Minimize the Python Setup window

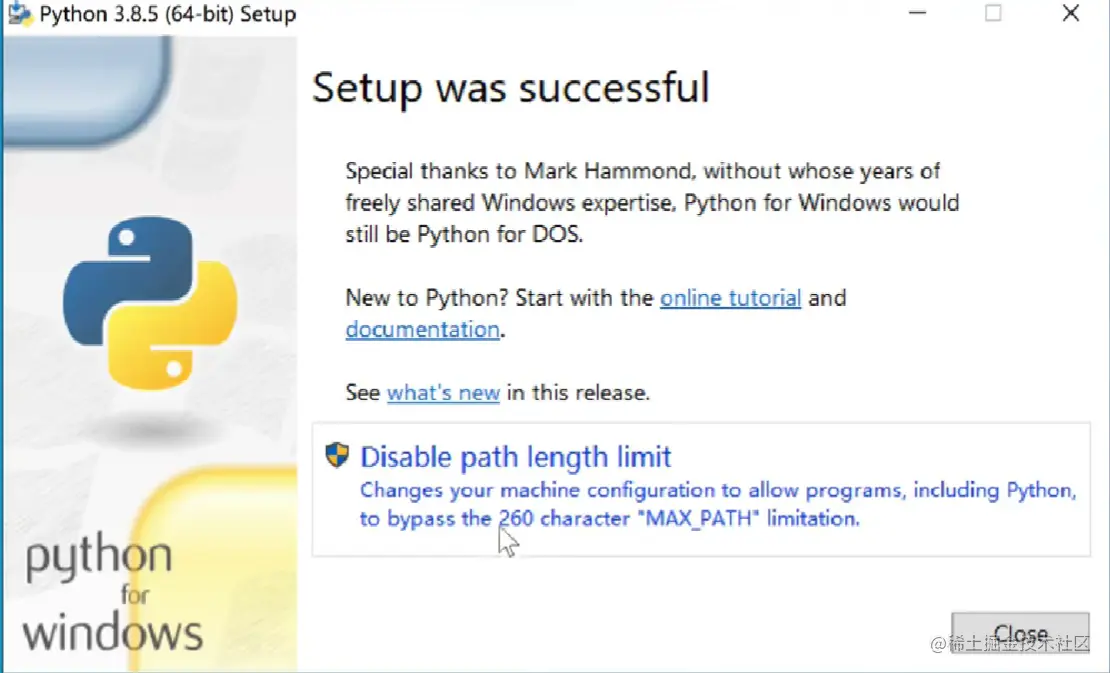tap(916, 14)
